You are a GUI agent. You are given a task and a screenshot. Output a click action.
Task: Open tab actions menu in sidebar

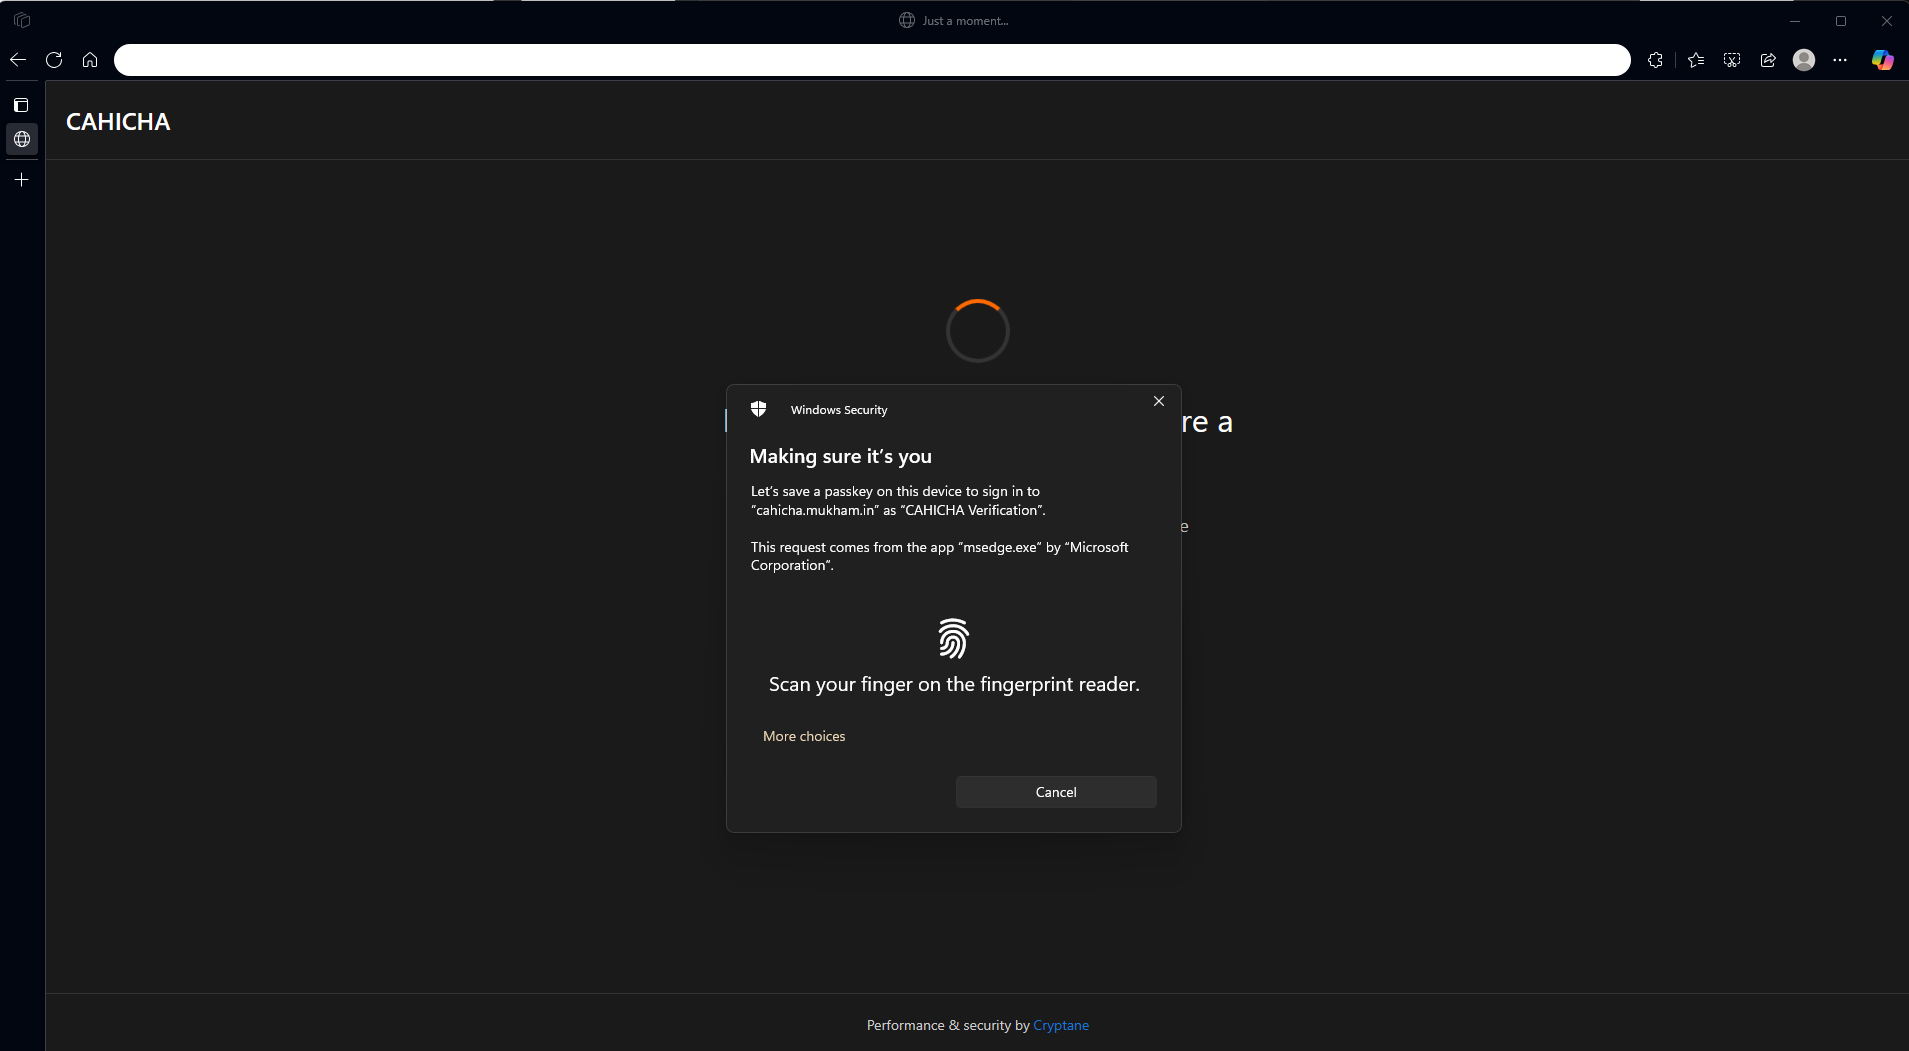(21, 105)
